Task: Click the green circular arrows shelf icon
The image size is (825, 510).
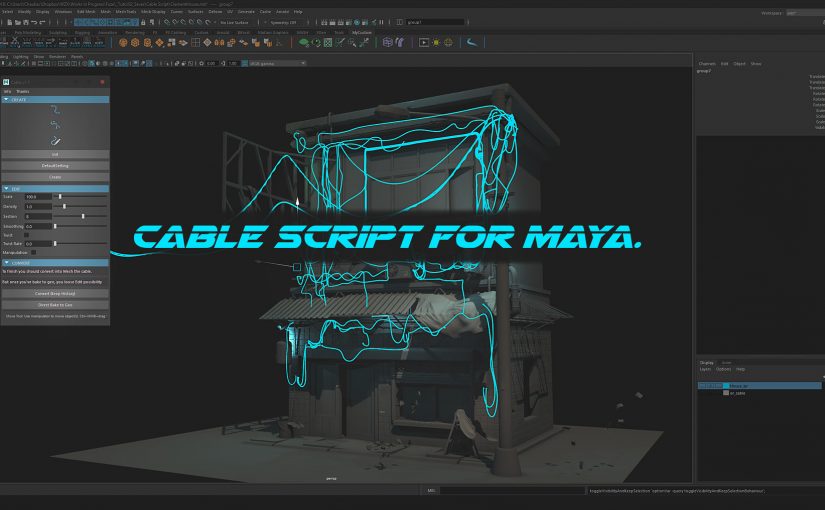Action: [x=316, y=43]
